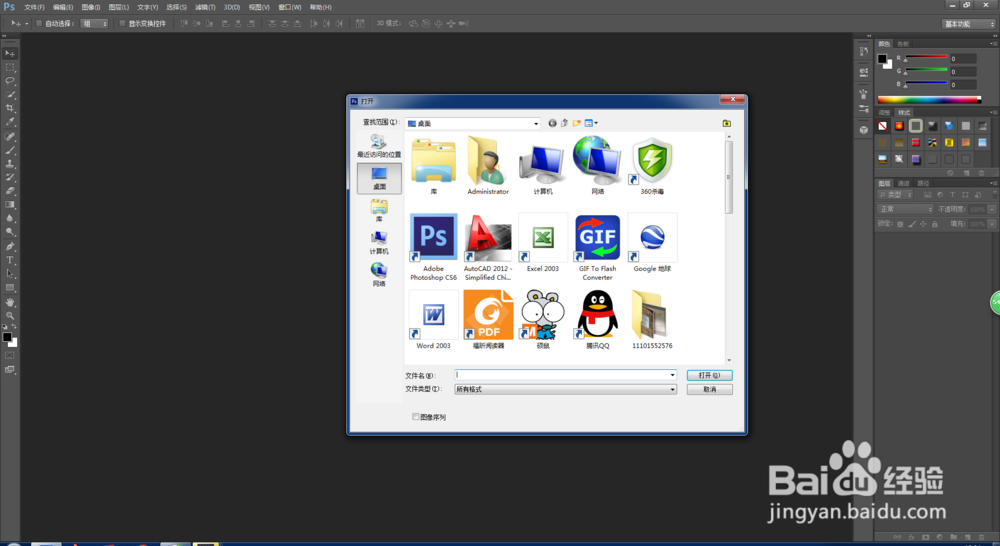Screen dimensions: 1000x546
Task: Select the Pen tool
Action: coord(10,247)
